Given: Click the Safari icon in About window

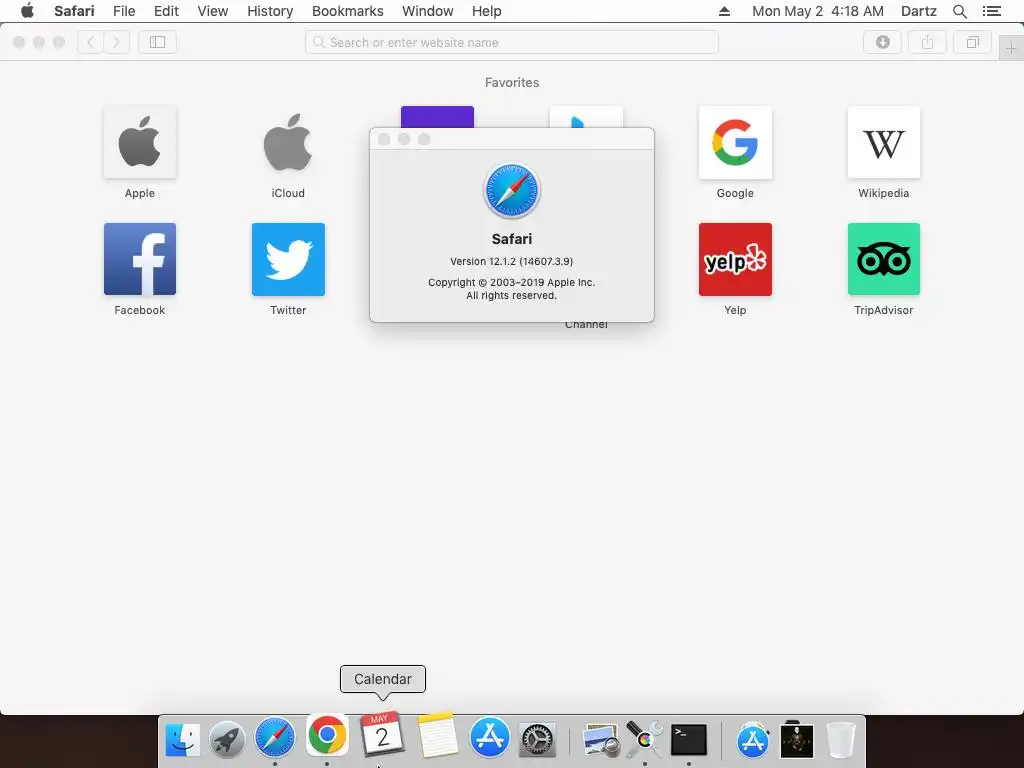Looking at the screenshot, I should click(x=512, y=191).
